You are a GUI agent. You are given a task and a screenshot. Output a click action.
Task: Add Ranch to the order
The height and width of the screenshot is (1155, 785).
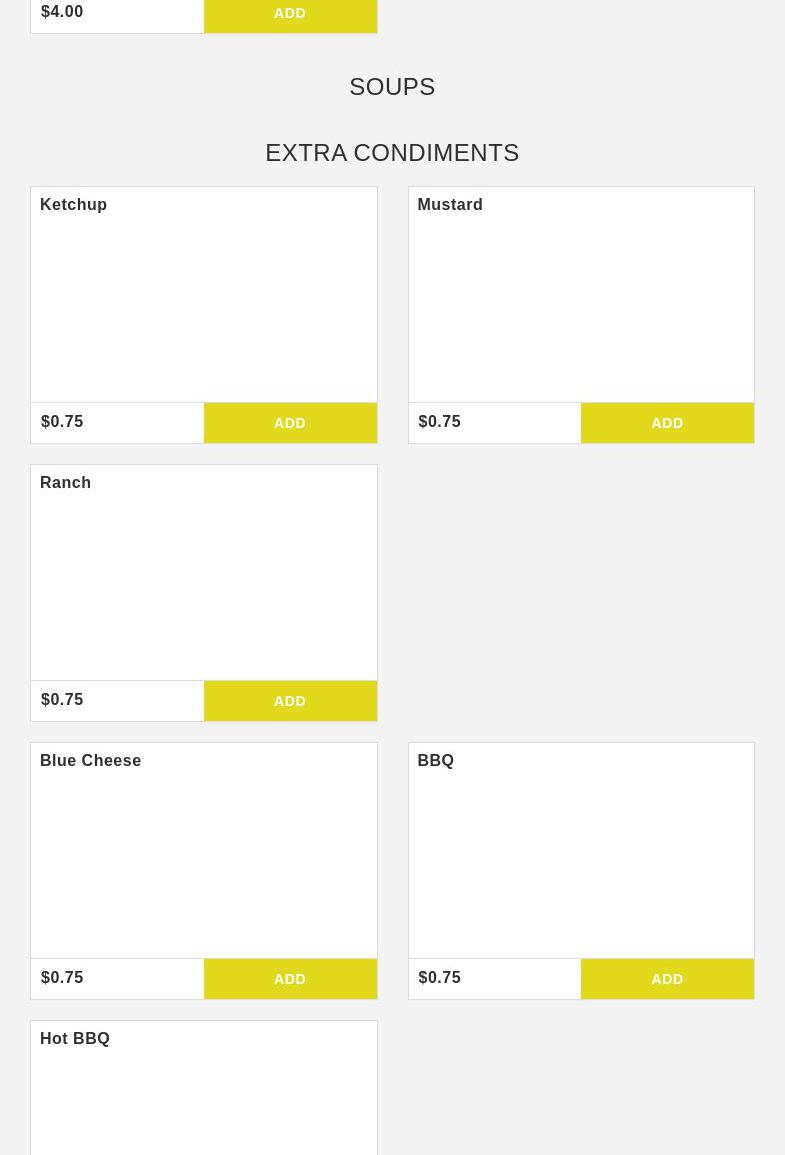click(290, 701)
